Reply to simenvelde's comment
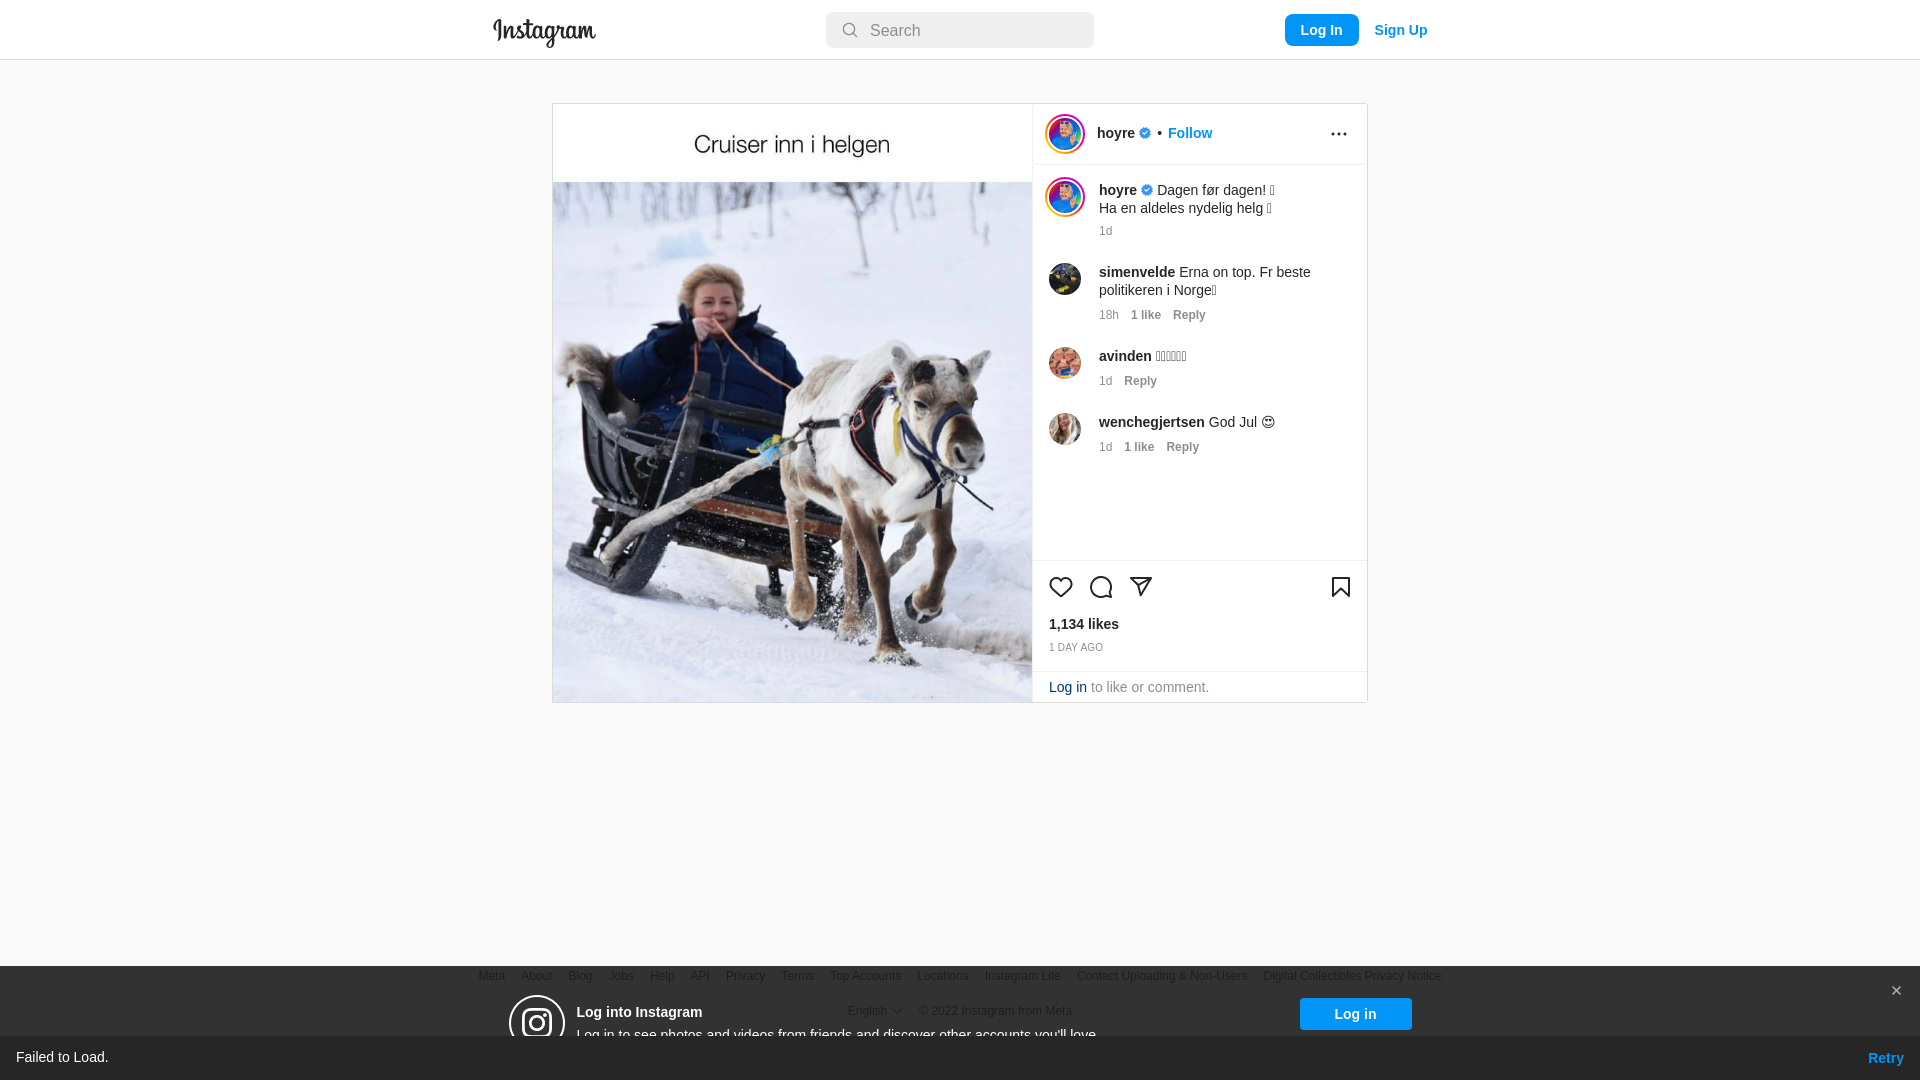This screenshot has width=1920, height=1080. click(1189, 315)
